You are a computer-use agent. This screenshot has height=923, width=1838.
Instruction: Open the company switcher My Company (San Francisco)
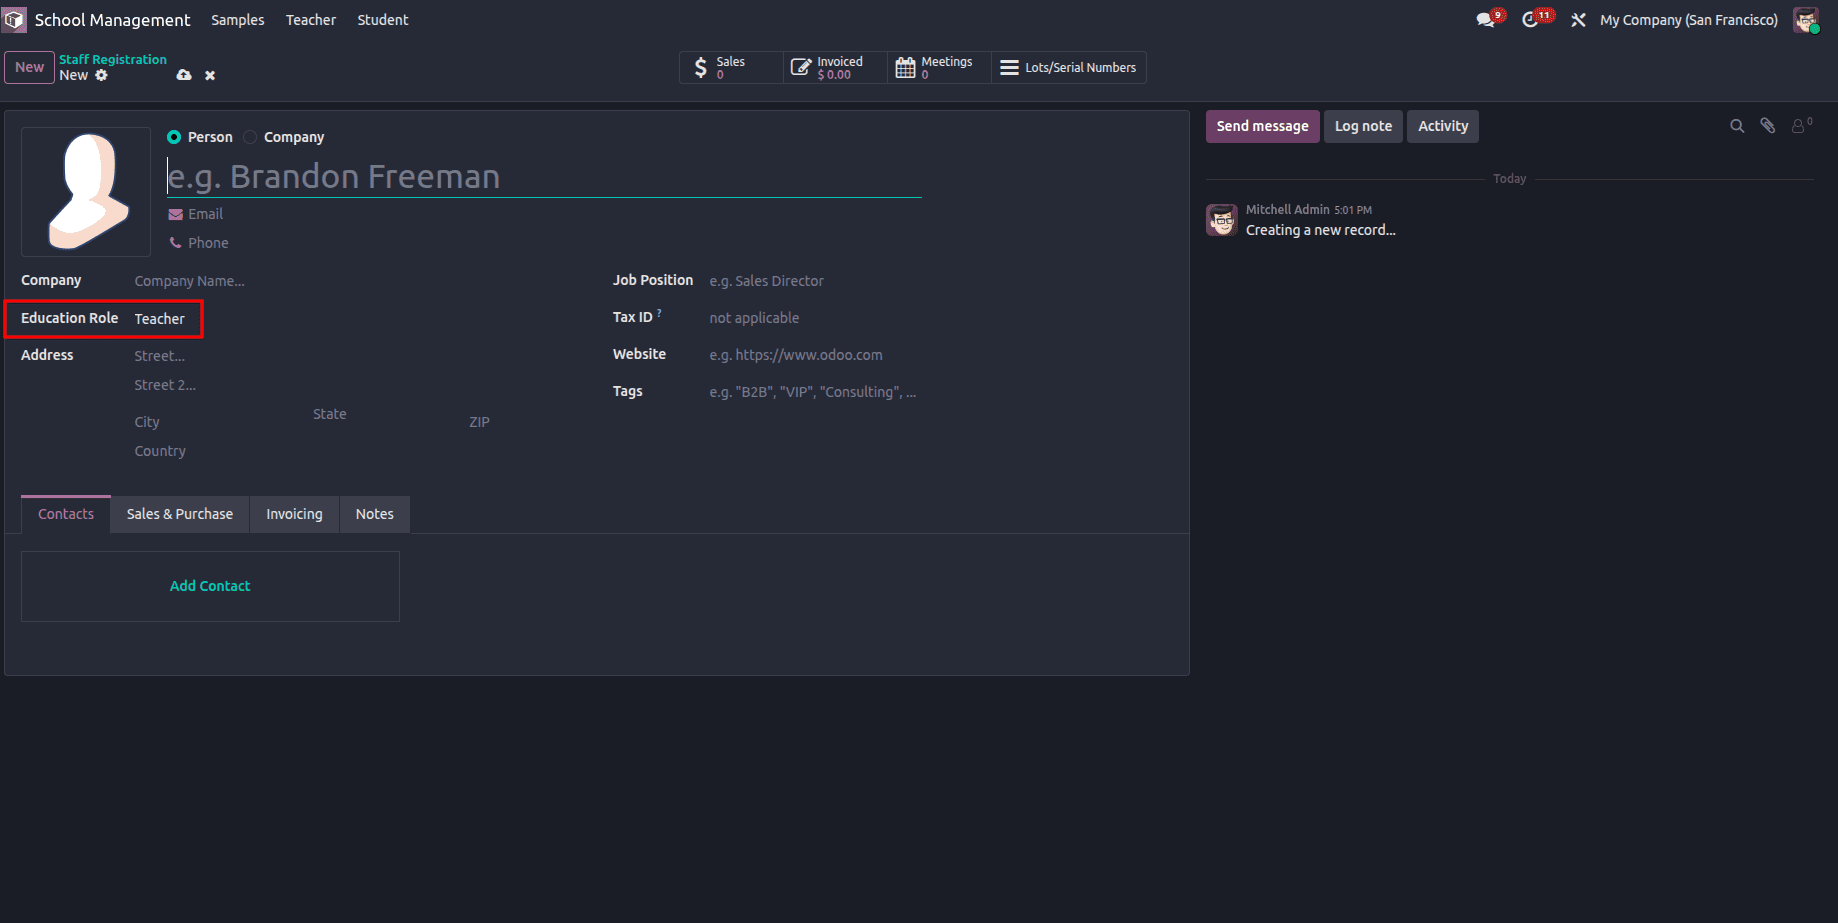(1689, 20)
